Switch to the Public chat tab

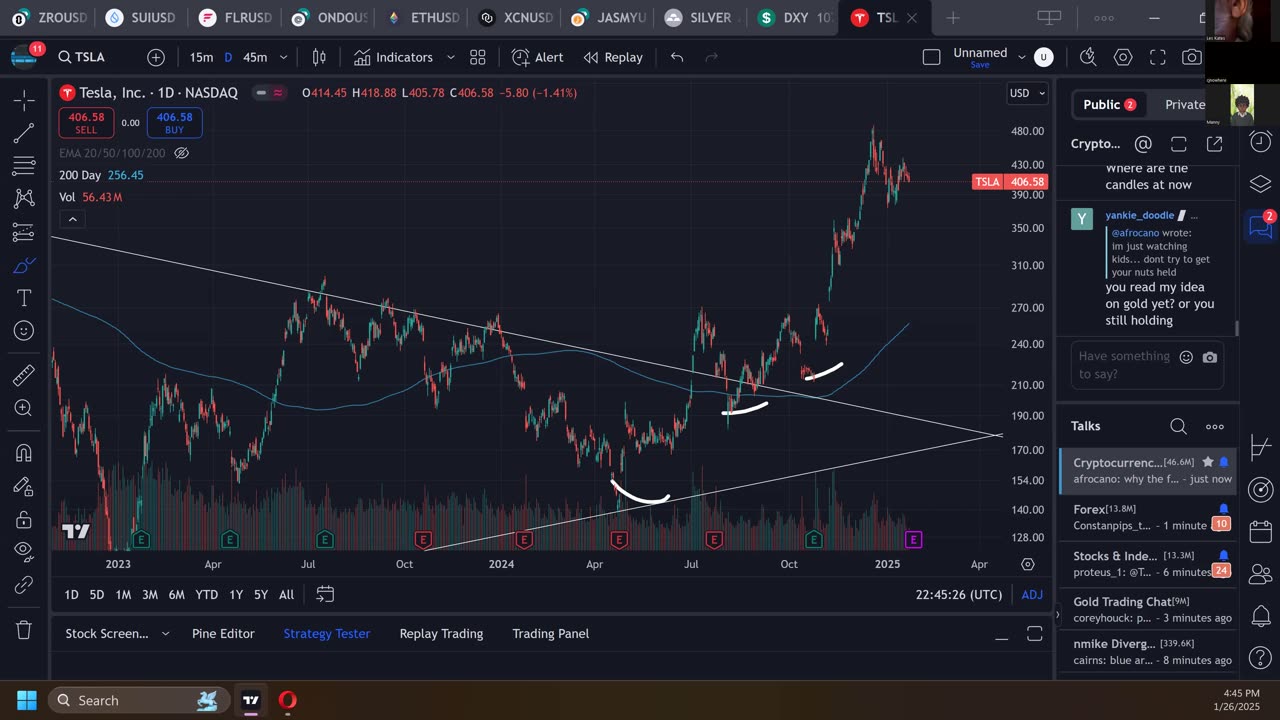click(x=1110, y=104)
